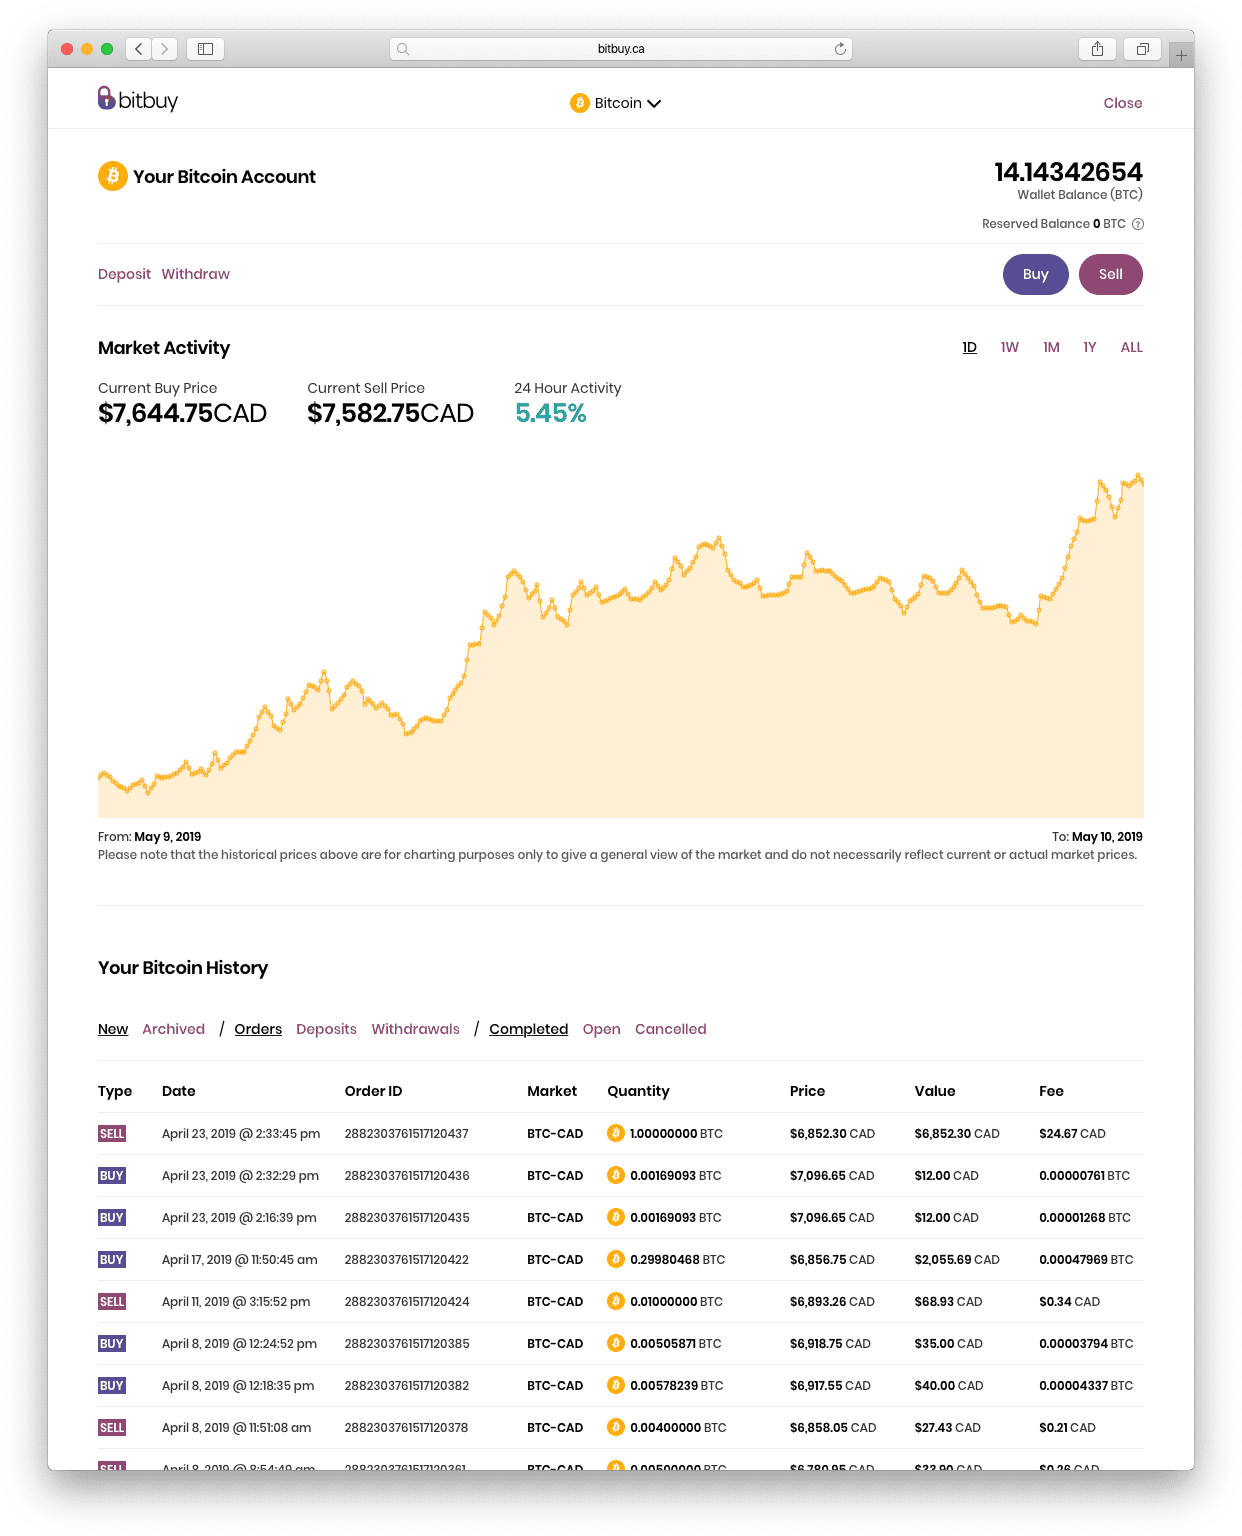
Task: Click date April 17, 2019 @ 11:50:45 am
Action: pyautogui.click(x=240, y=1260)
